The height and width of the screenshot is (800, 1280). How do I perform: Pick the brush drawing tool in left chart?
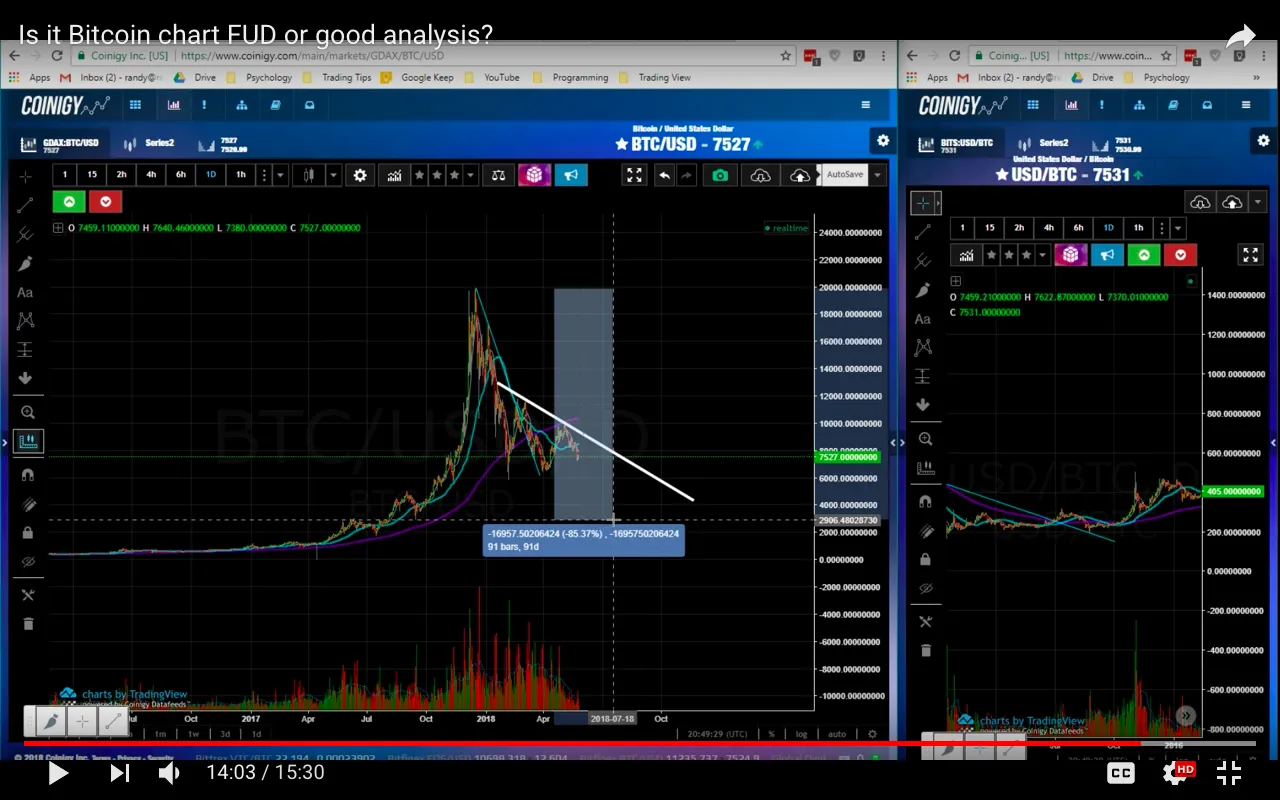25,263
